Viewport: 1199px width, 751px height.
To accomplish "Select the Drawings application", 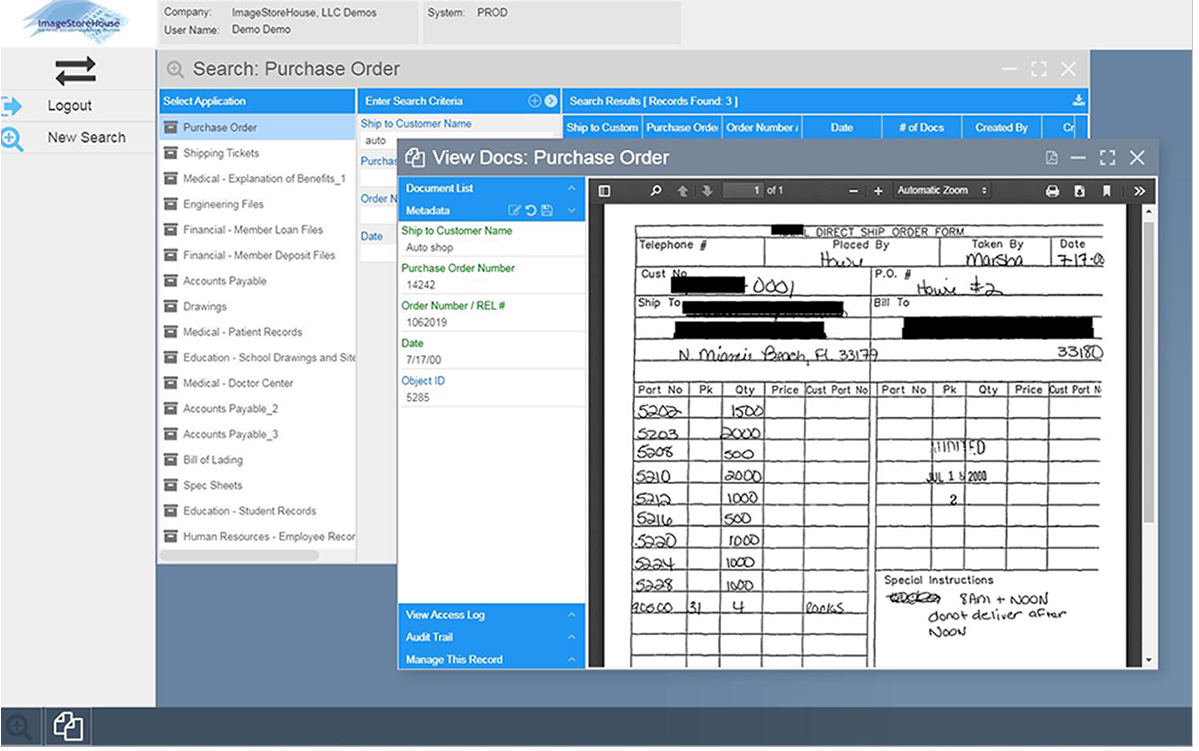I will click(258, 307).
